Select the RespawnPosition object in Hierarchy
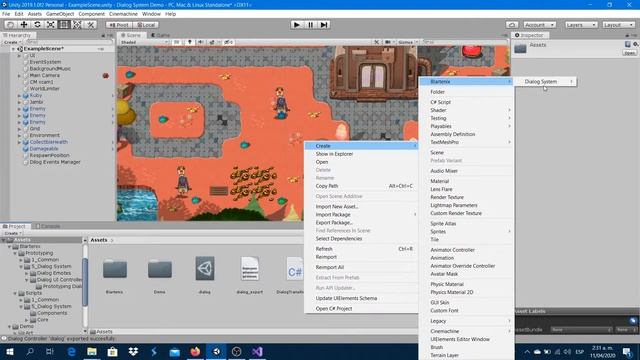 [49, 156]
